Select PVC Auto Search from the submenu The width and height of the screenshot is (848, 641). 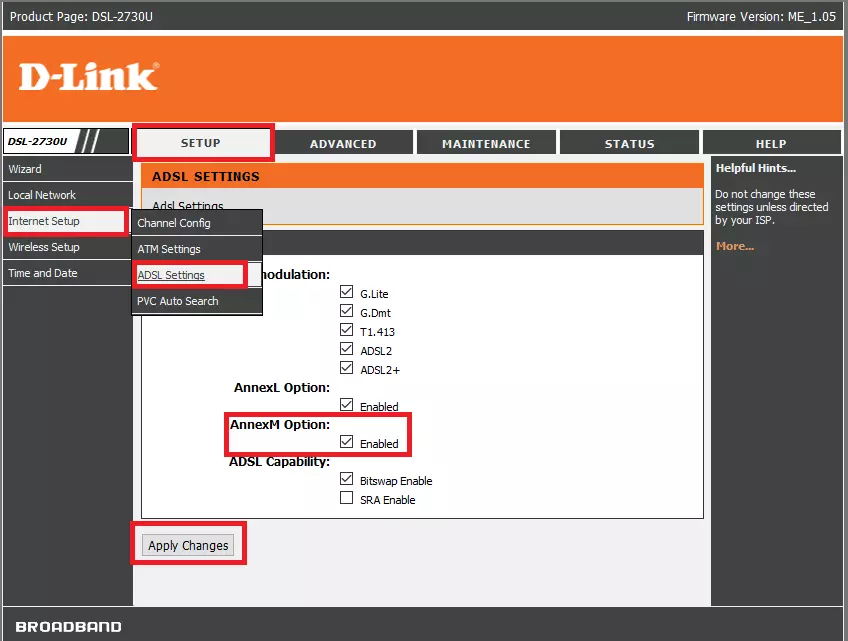tap(197, 301)
